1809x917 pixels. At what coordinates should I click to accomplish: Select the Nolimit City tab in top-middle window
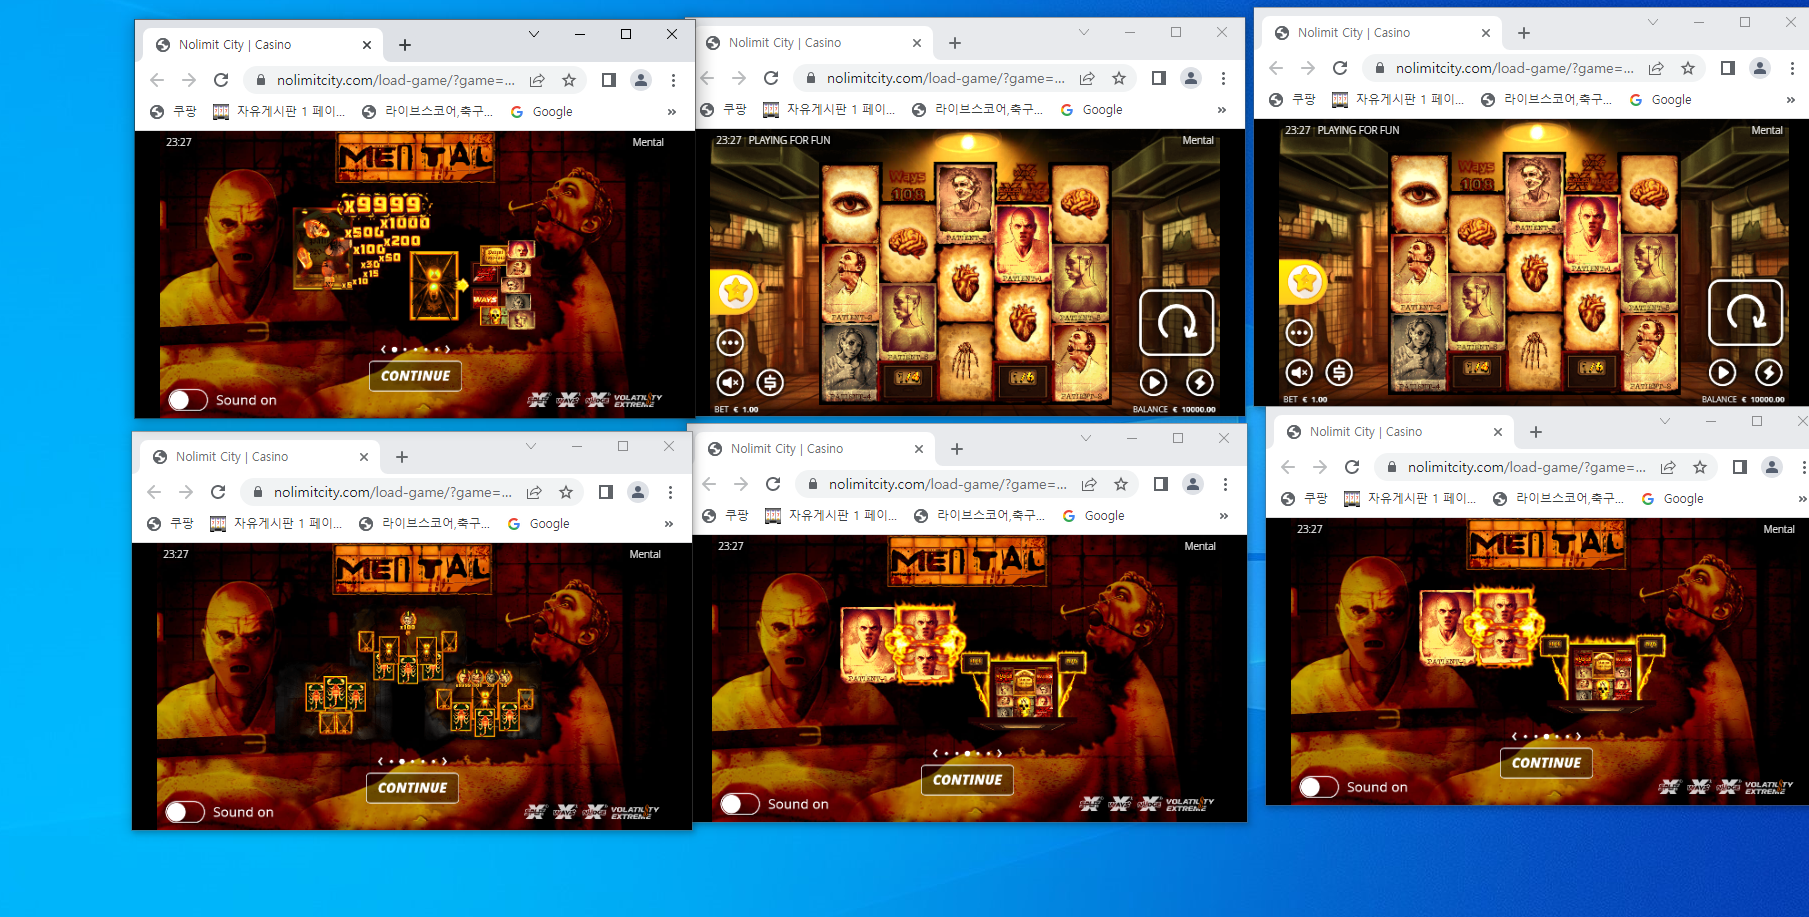(815, 43)
